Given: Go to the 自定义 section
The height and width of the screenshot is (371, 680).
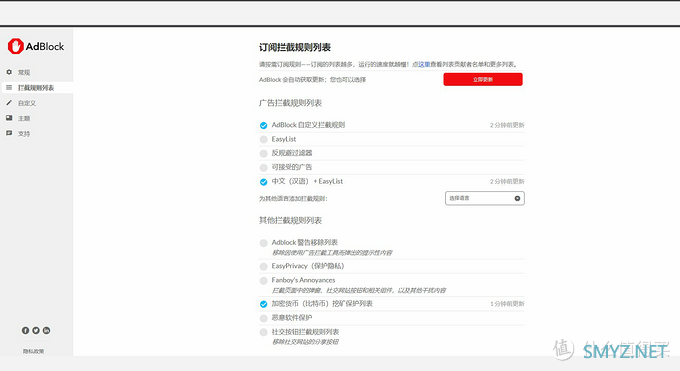Looking at the screenshot, I should coord(27,103).
